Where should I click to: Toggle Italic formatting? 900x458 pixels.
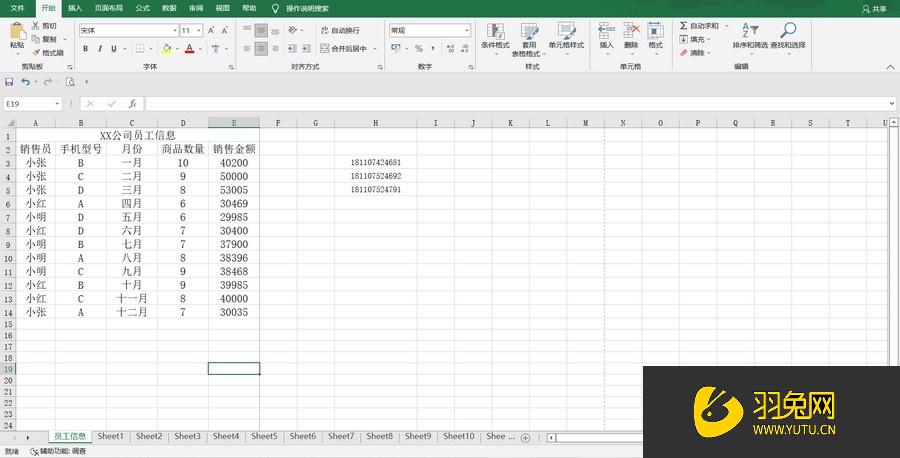click(100, 49)
